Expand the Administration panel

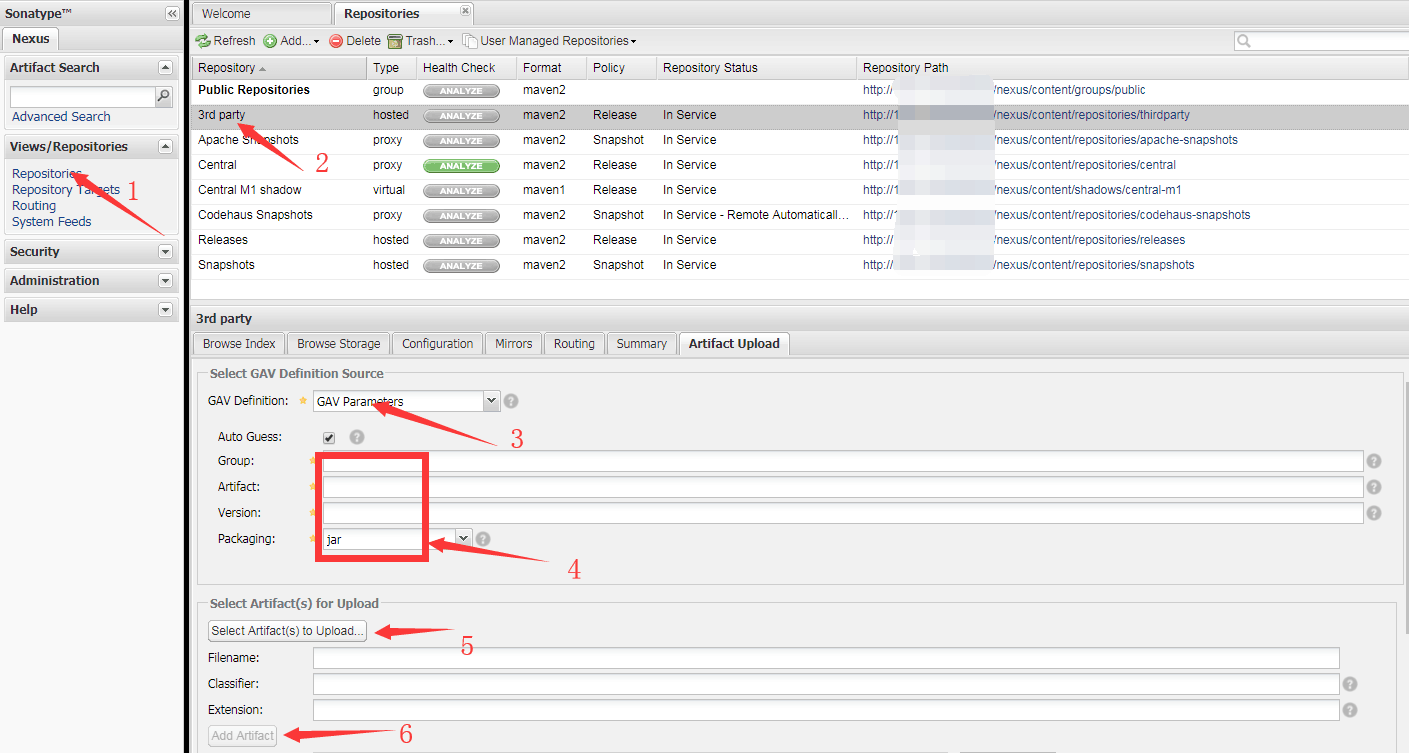click(x=166, y=281)
